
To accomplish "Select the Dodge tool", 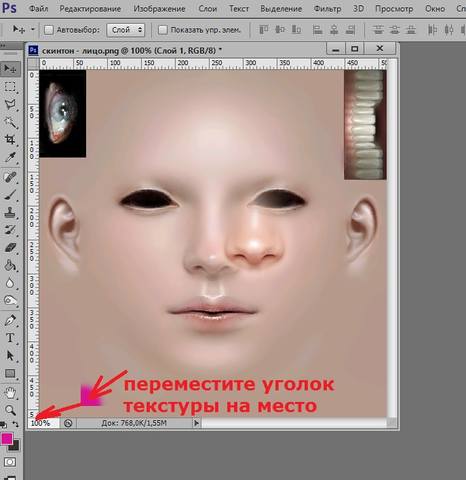I will pos(10,300).
